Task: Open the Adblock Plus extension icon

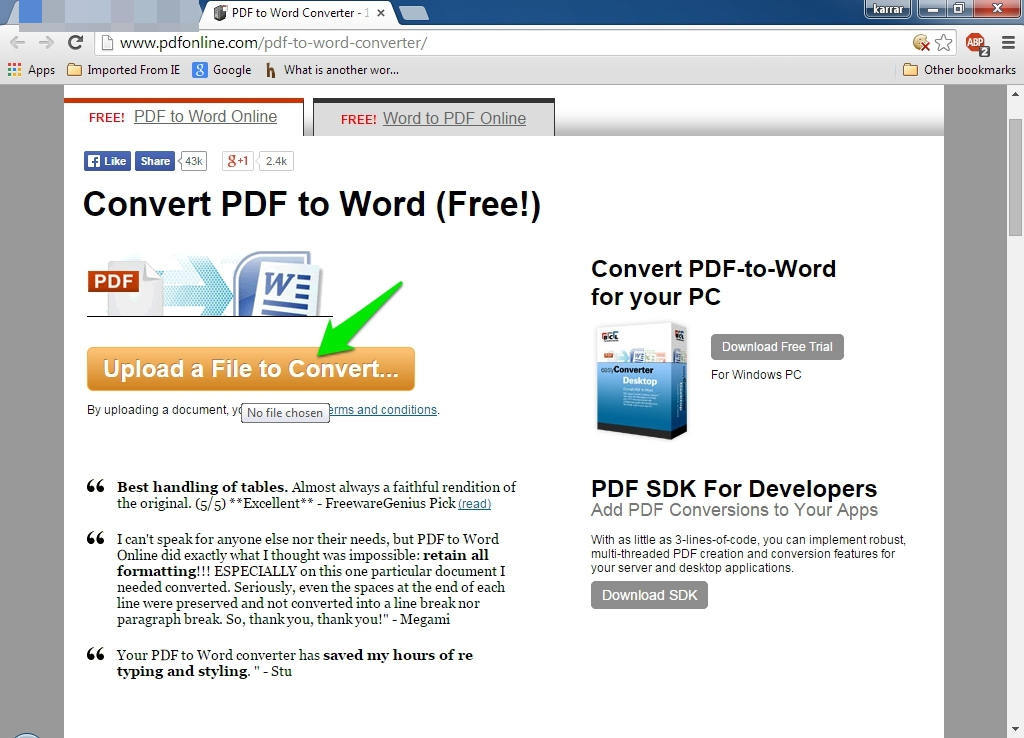Action: [x=976, y=43]
